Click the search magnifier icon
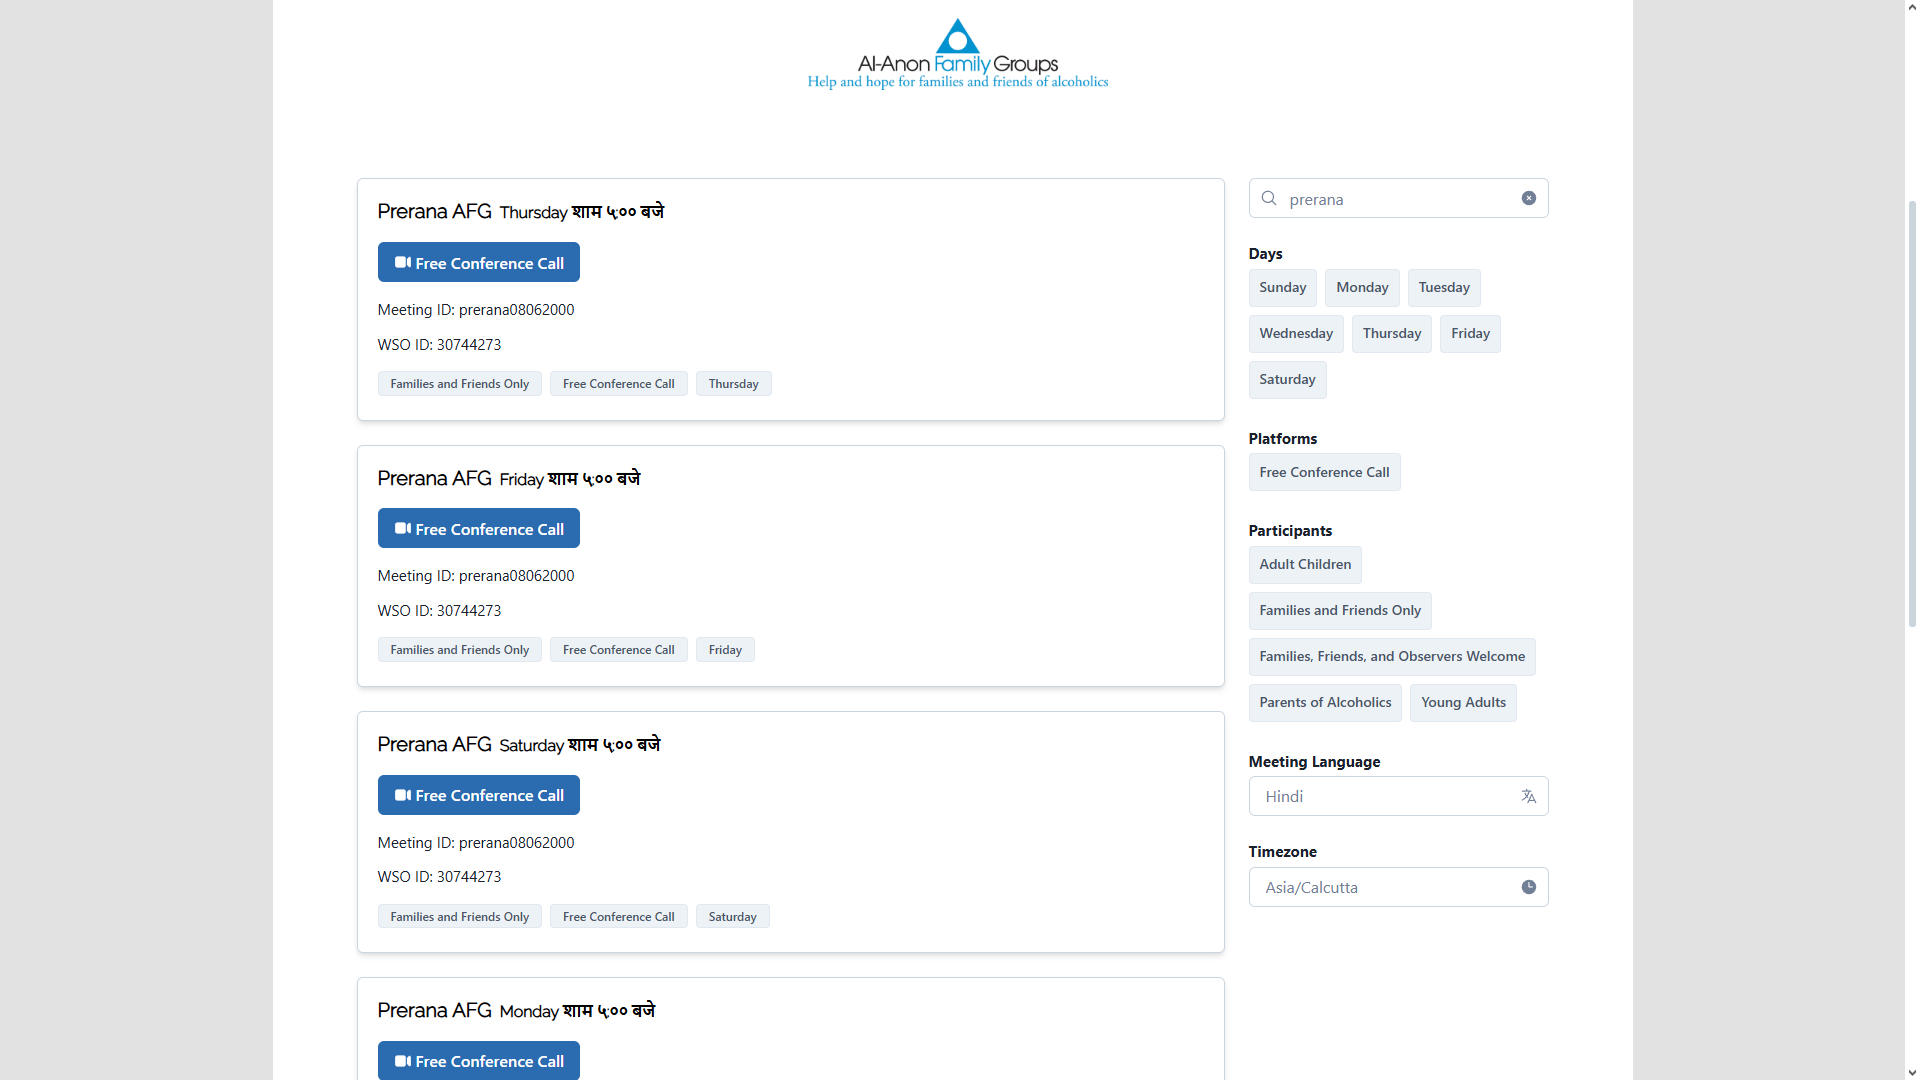Image resolution: width=1920 pixels, height=1080 pixels. tap(1269, 198)
